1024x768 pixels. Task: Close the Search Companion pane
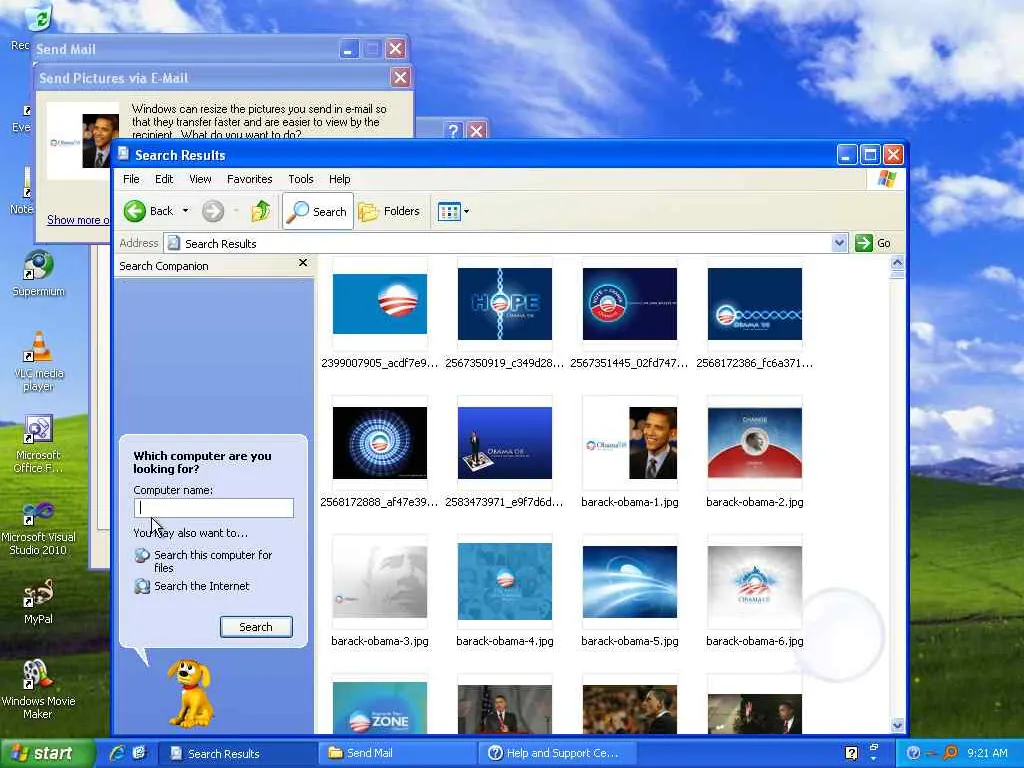[x=303, y=263]
